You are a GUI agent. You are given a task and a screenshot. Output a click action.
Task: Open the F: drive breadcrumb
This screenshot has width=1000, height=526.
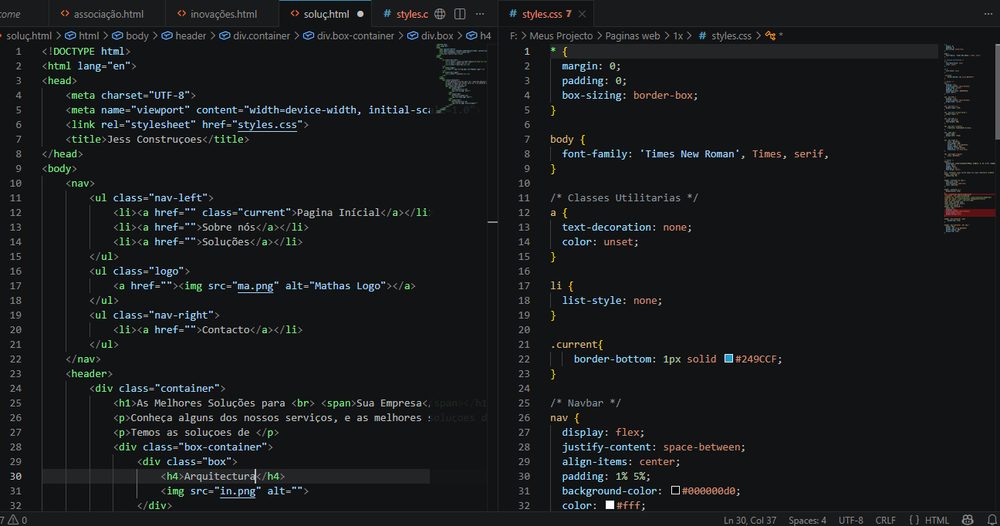(x=514, y=36)
